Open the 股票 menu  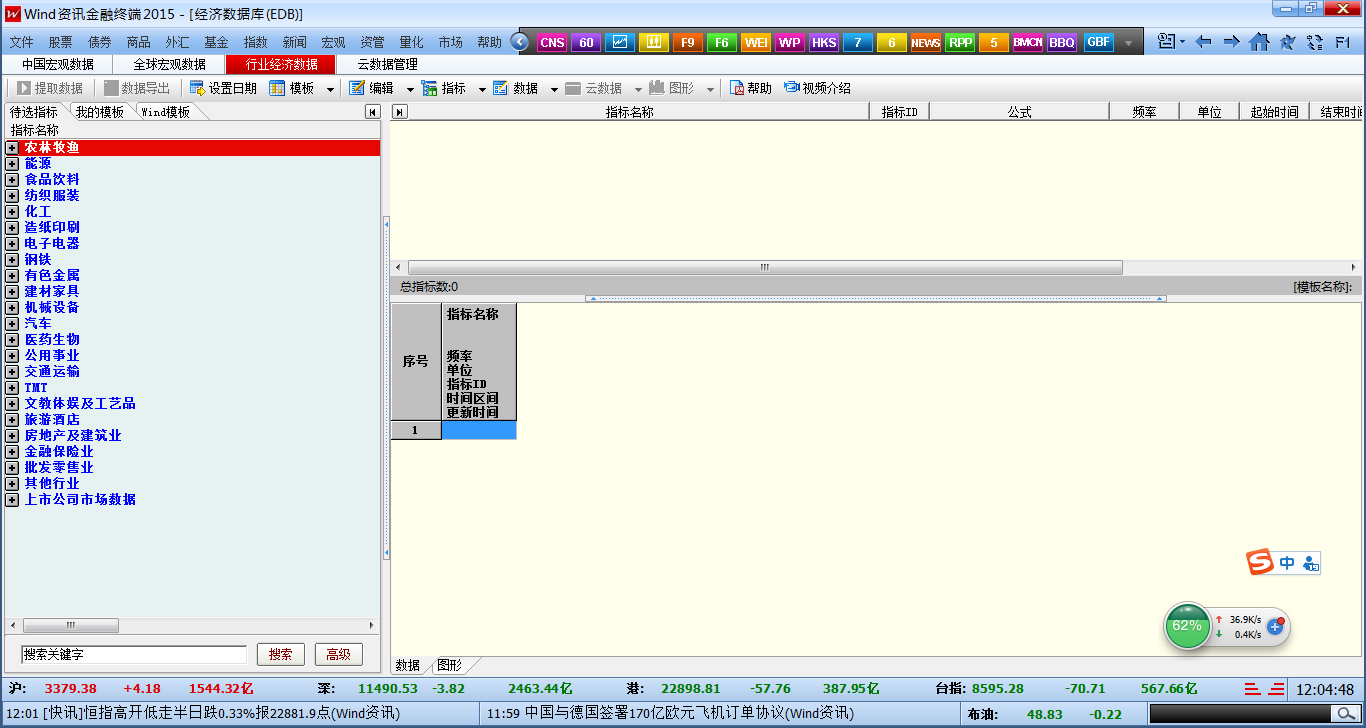click(60, 43)
